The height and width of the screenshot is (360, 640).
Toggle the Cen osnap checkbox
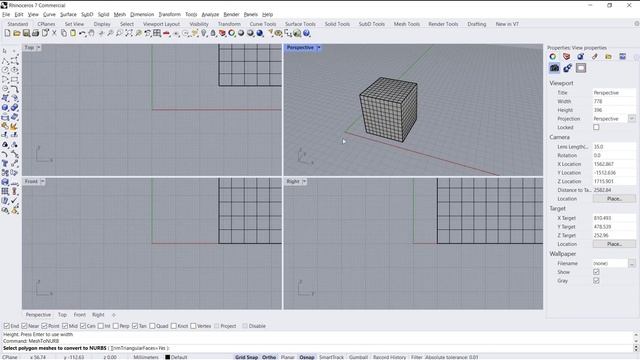pyautogui.click(x=83, y=326)
